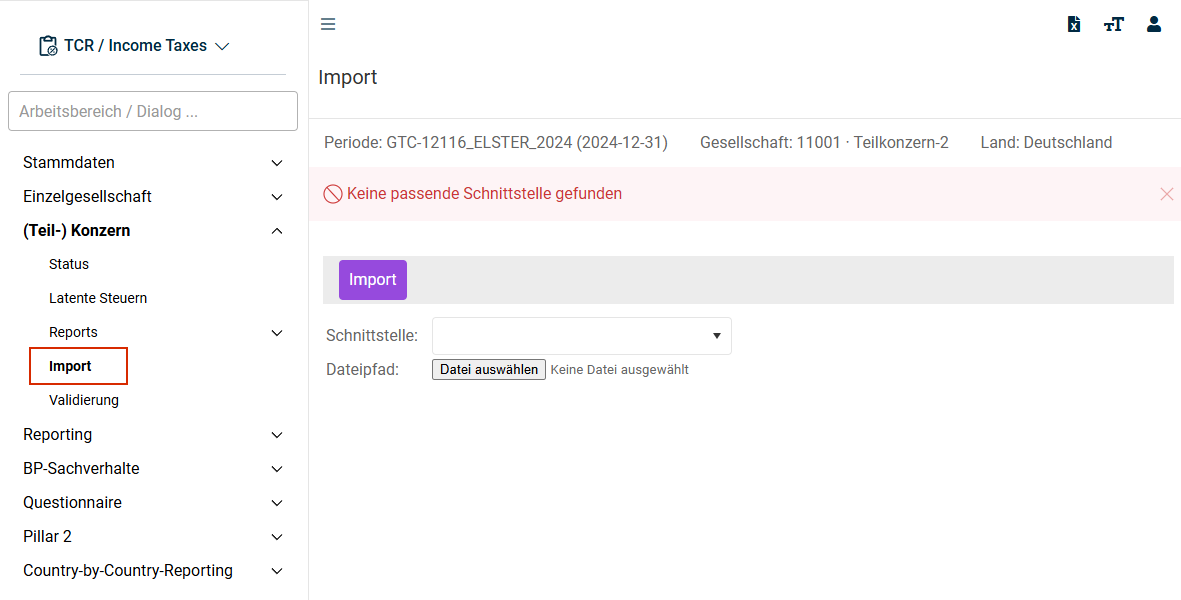Viewport: 1181px width, 600px height.
Task: Expand Country-by-Country-Reporting section
Action: [x=153, y=571]
